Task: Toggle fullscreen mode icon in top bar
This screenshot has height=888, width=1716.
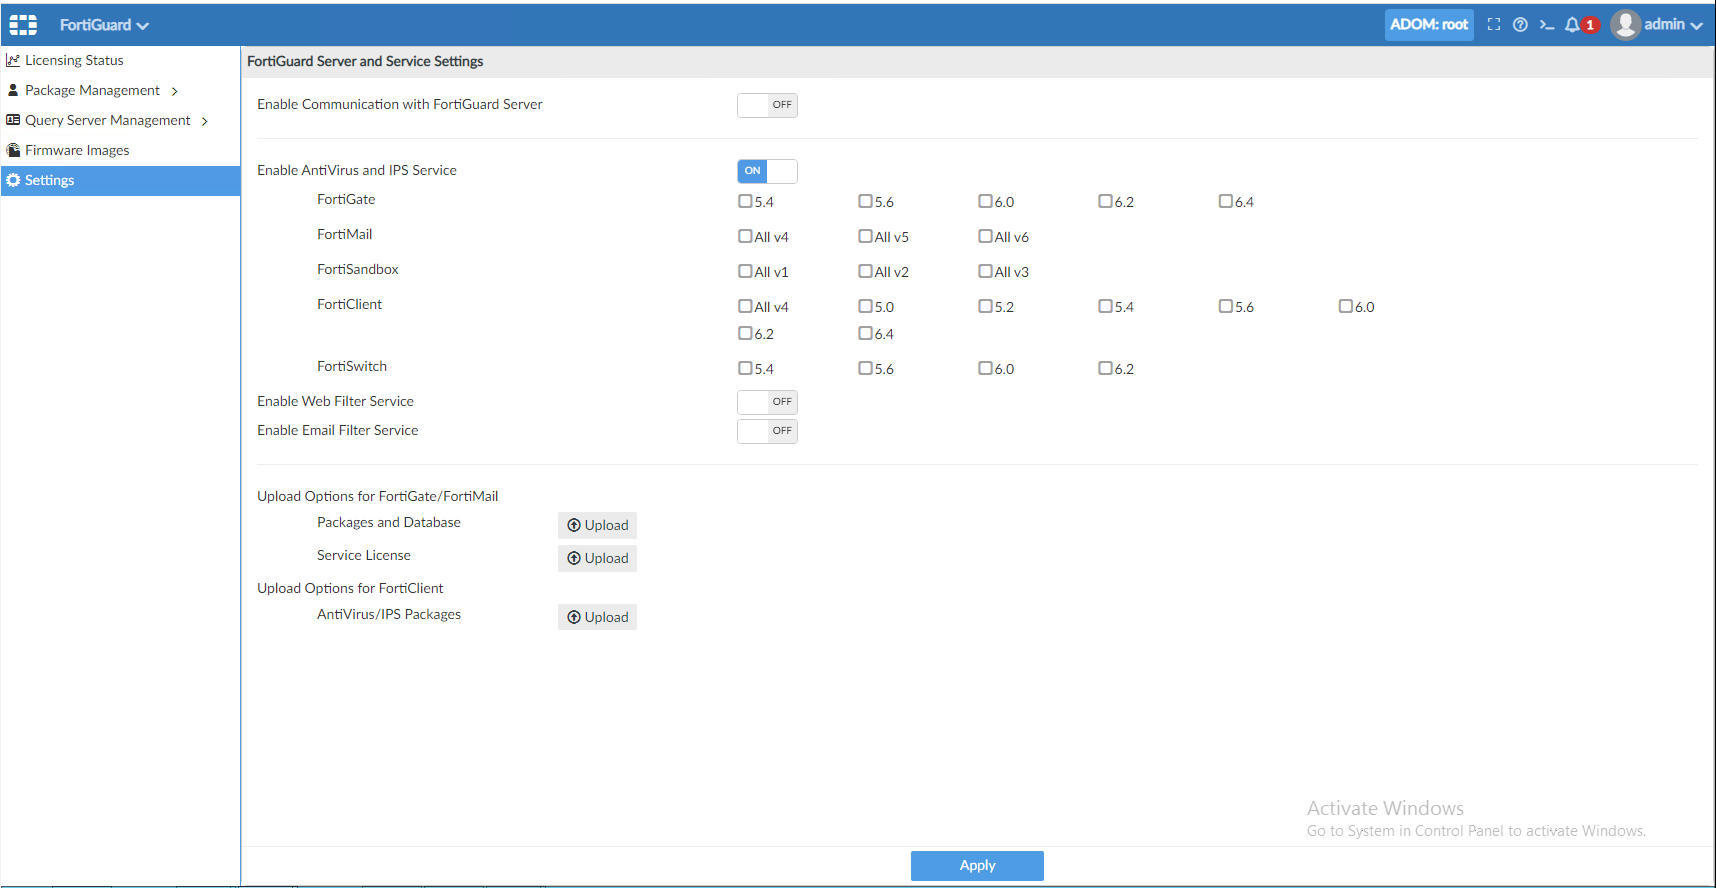Action: pyautogui.click(x=1494, y=25)
